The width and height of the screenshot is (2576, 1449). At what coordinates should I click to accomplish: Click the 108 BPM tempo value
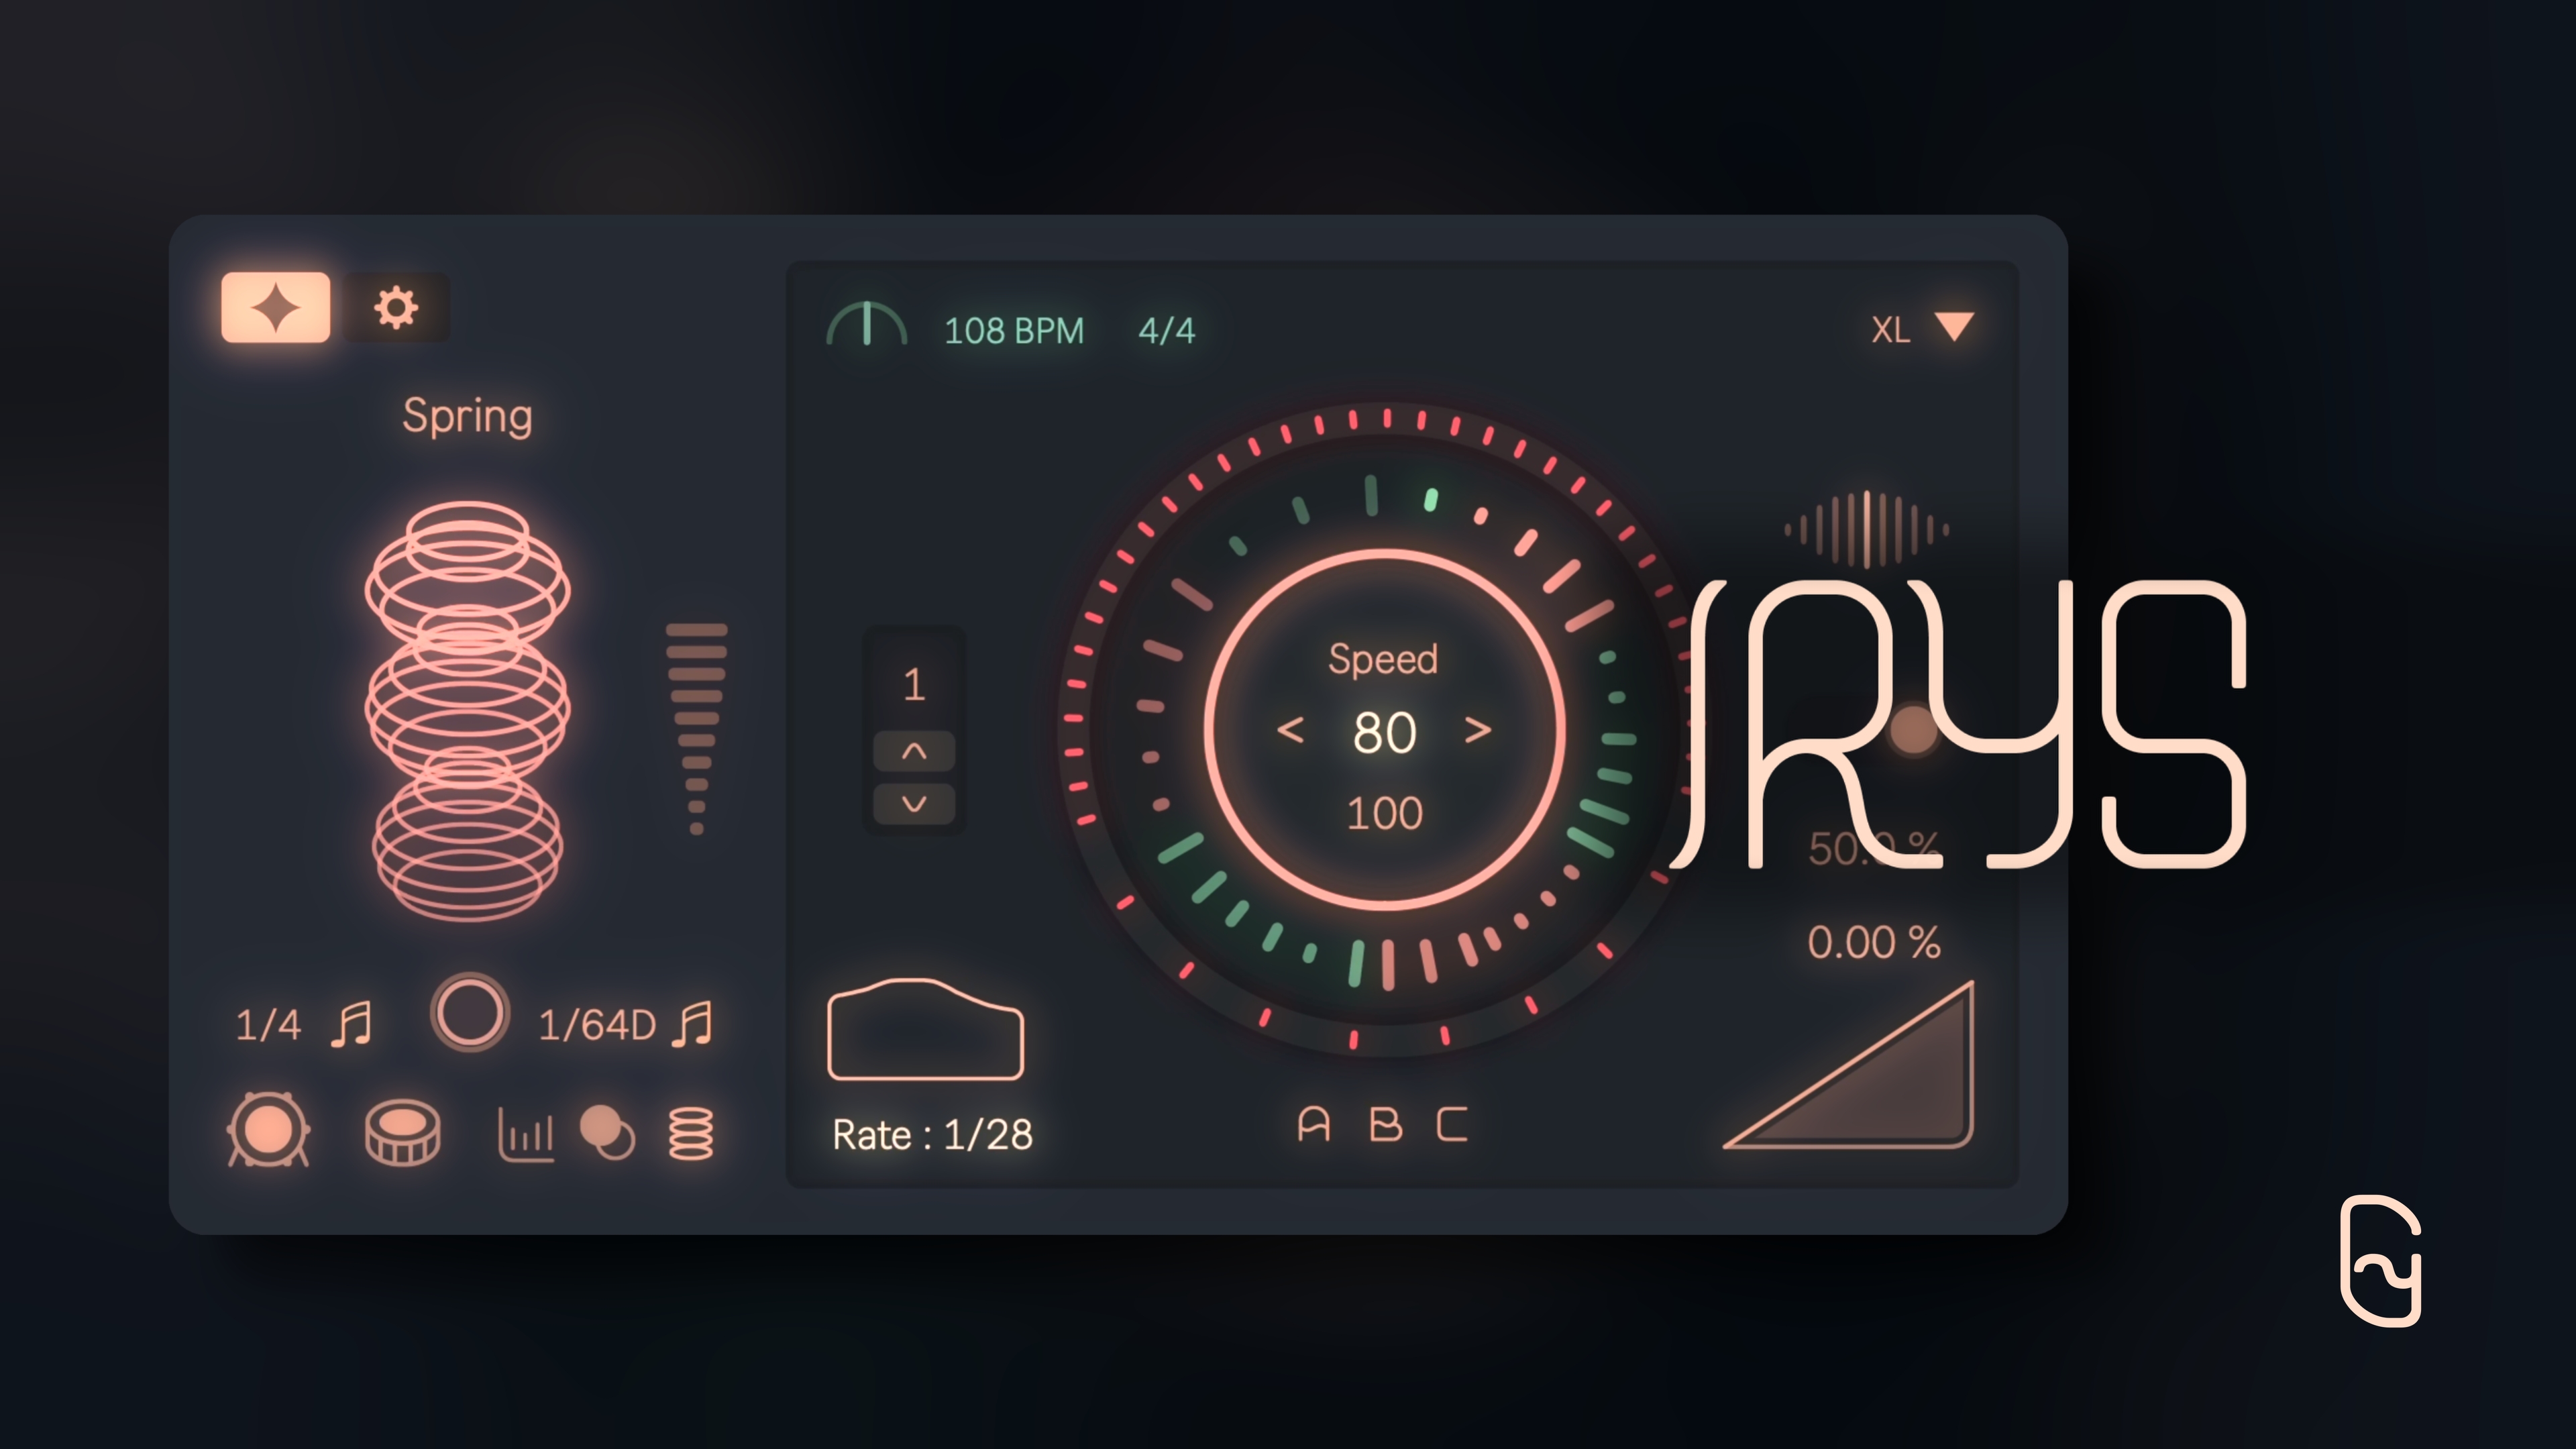tap(1013, 330)
